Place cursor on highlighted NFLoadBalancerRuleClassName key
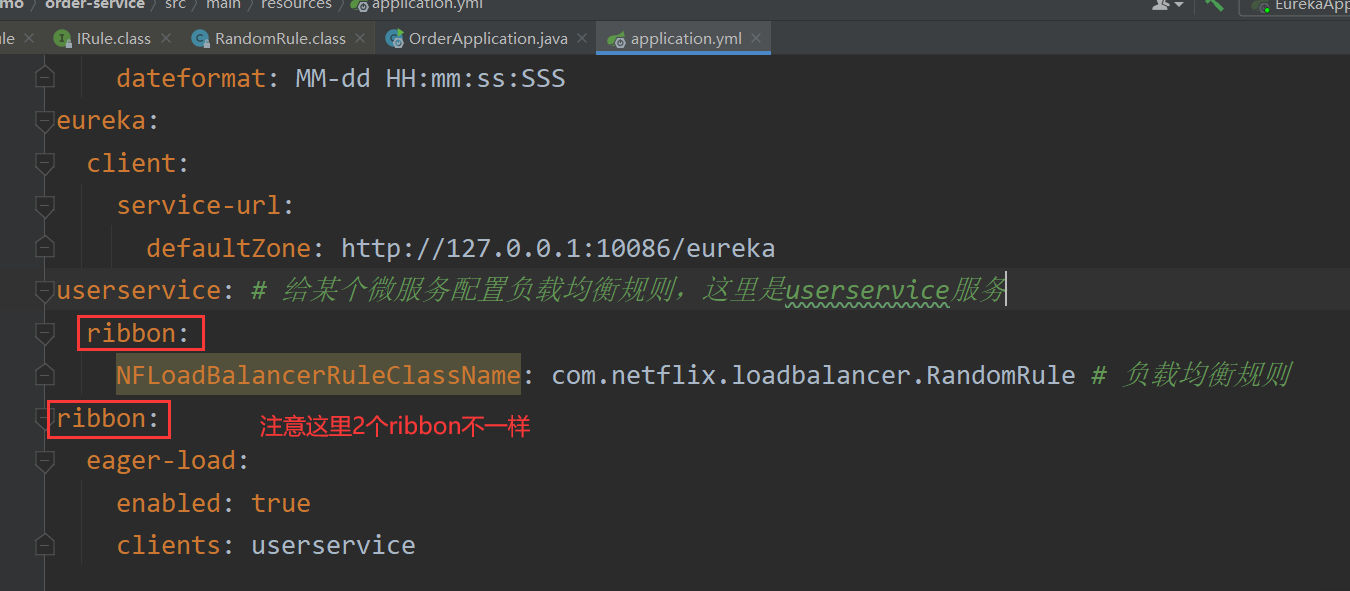Viewport: 1350px width, 591px height. click(x=318, y=375)
